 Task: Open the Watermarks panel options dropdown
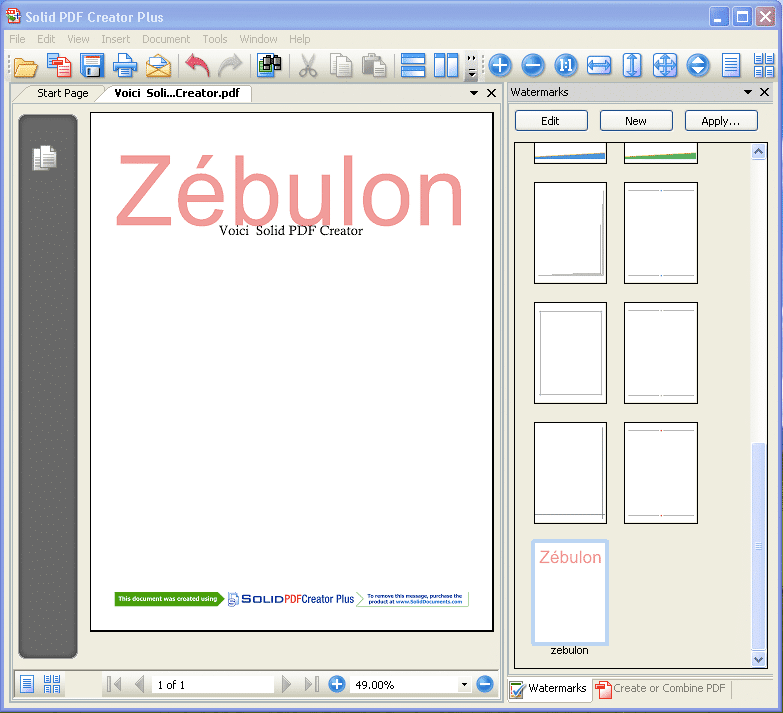pyautogui.click(x=748, y=92)
